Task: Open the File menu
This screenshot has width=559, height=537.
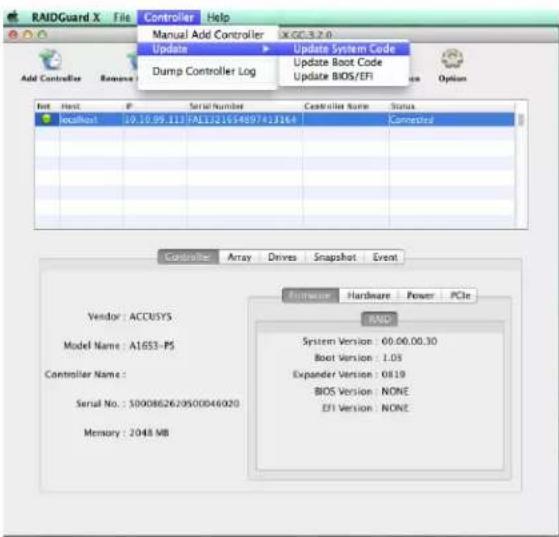Action: tap(122, 17)
